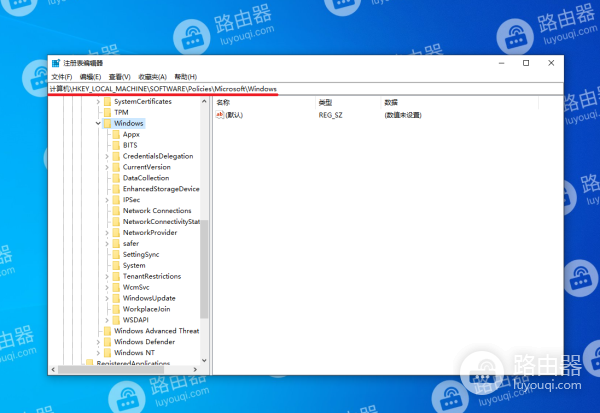Select the System folder icon
Screen dimensions: 600x413
116,265
